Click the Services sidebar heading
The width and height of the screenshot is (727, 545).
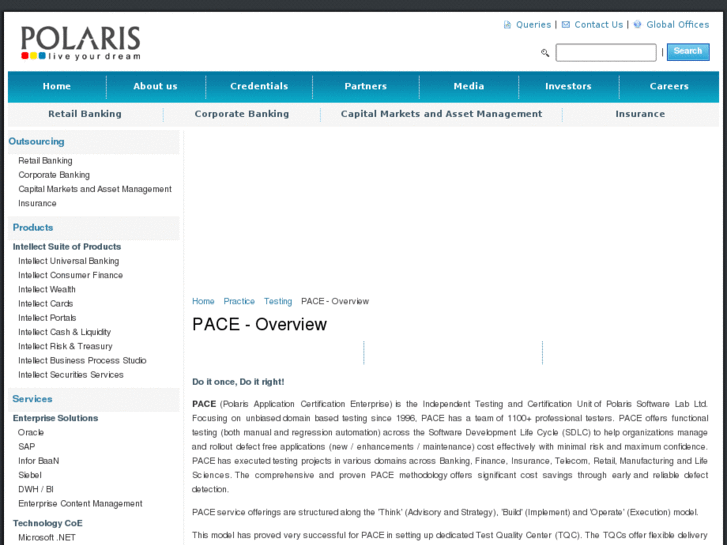[x=32, y=399]
